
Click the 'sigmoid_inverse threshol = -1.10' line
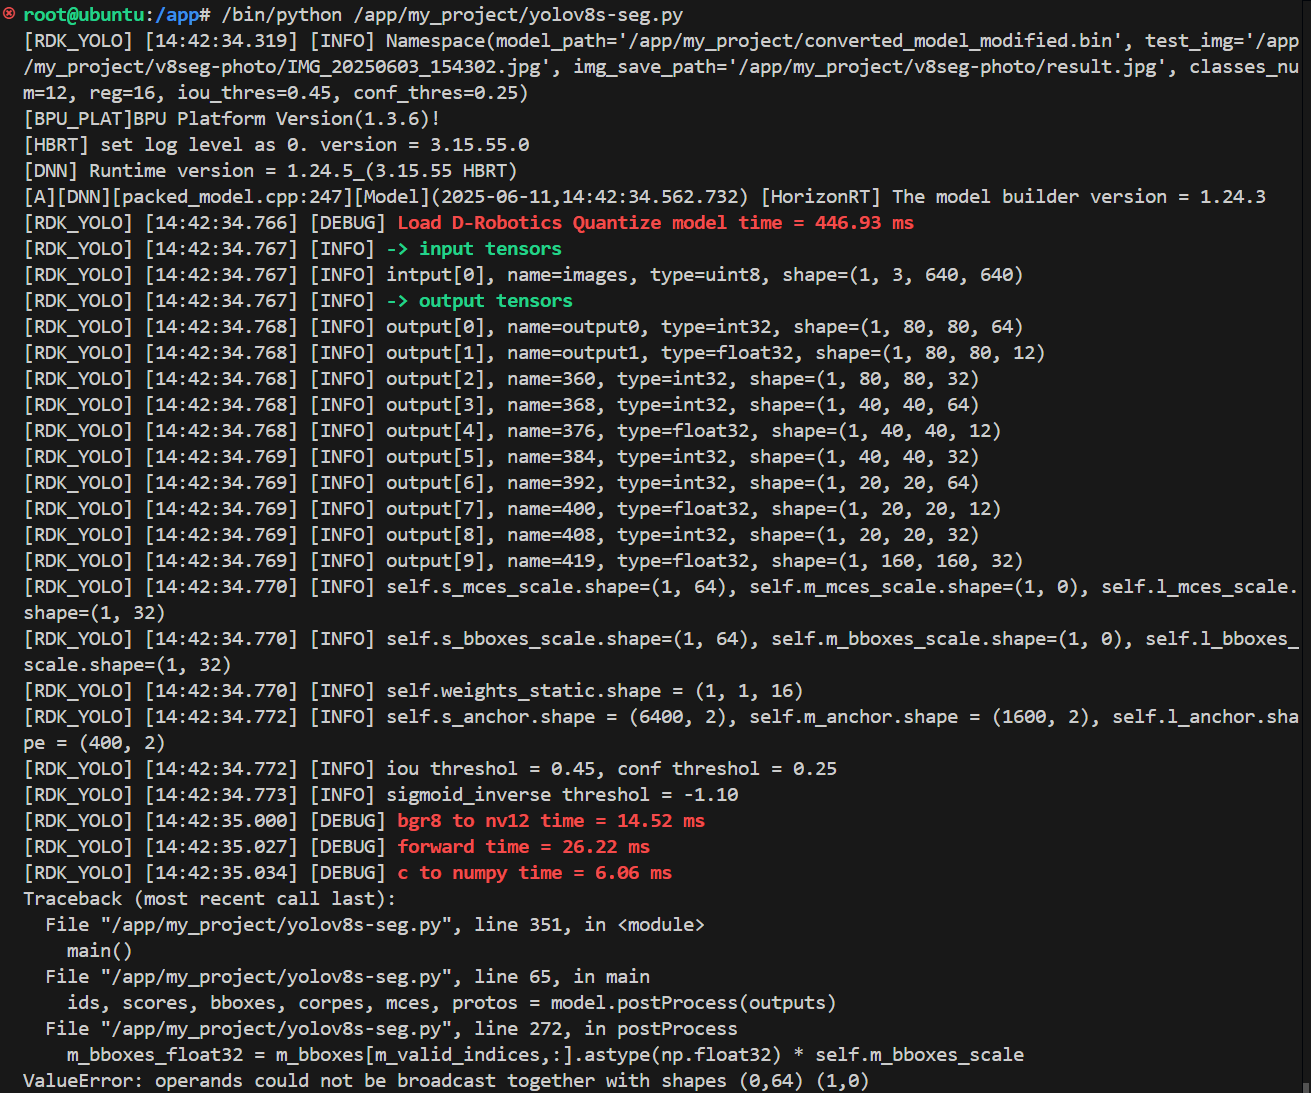(562, 795)
